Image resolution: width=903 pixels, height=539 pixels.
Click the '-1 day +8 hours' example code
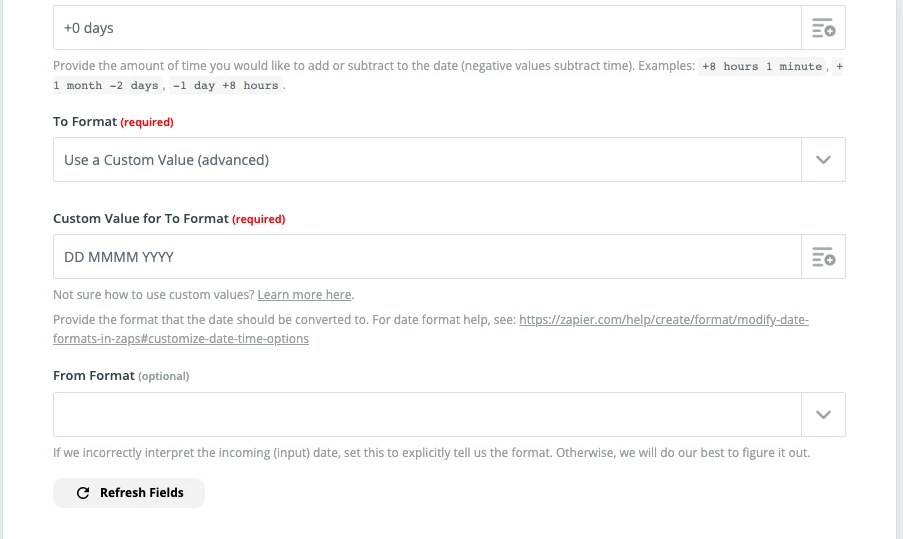[225, 85]
